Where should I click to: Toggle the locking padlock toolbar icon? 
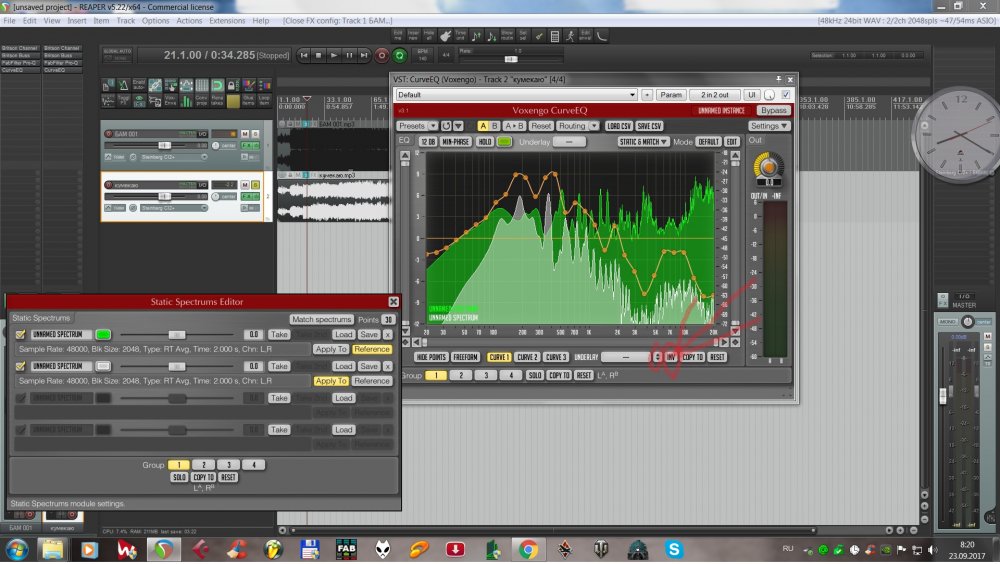click(233, 85)
